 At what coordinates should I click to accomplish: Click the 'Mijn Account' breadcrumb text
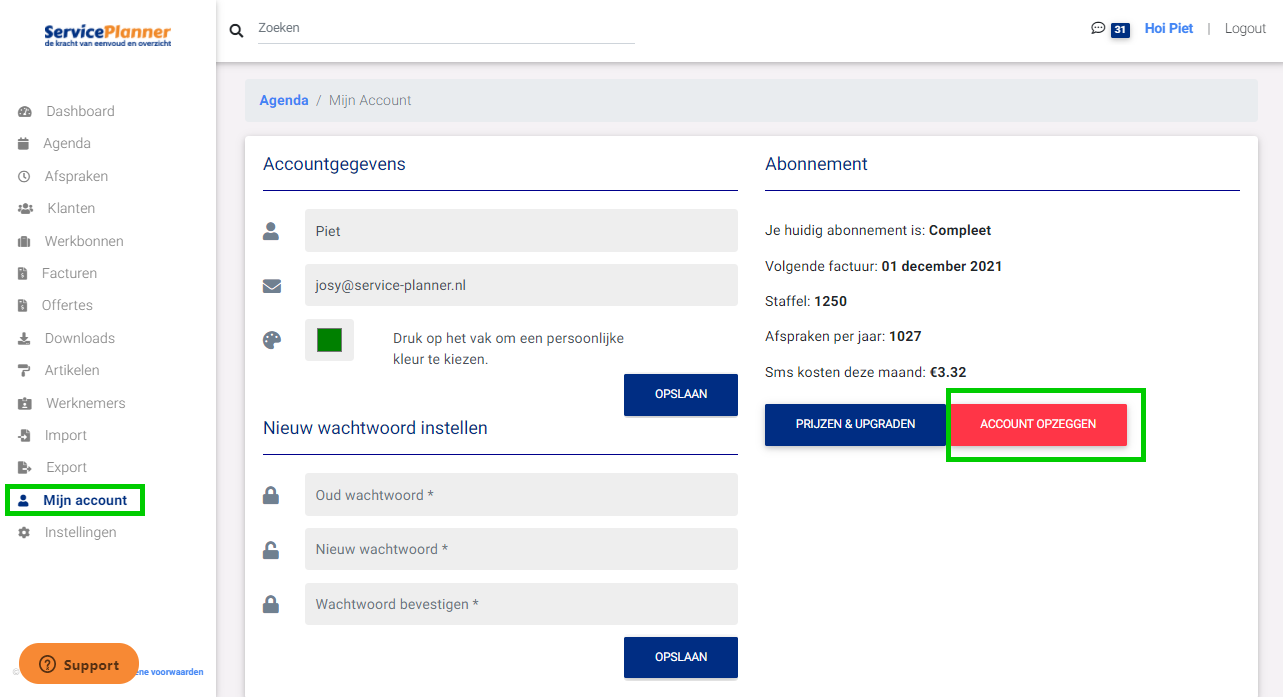pos(370,100)
